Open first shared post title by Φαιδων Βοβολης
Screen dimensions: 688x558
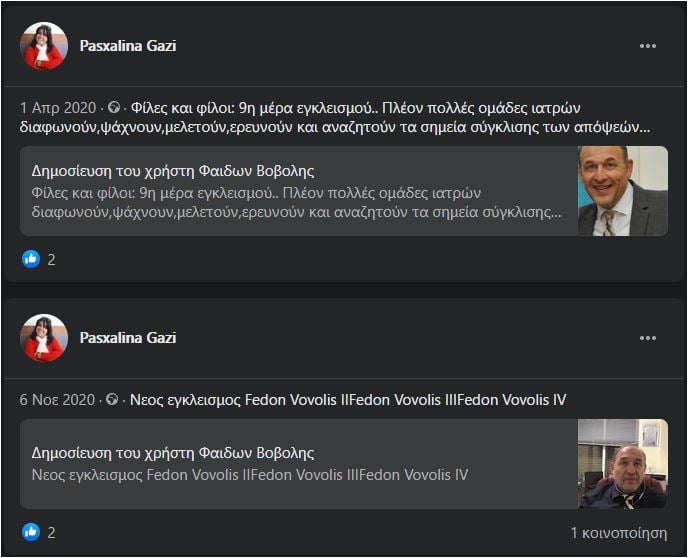[x=173, y=171]
